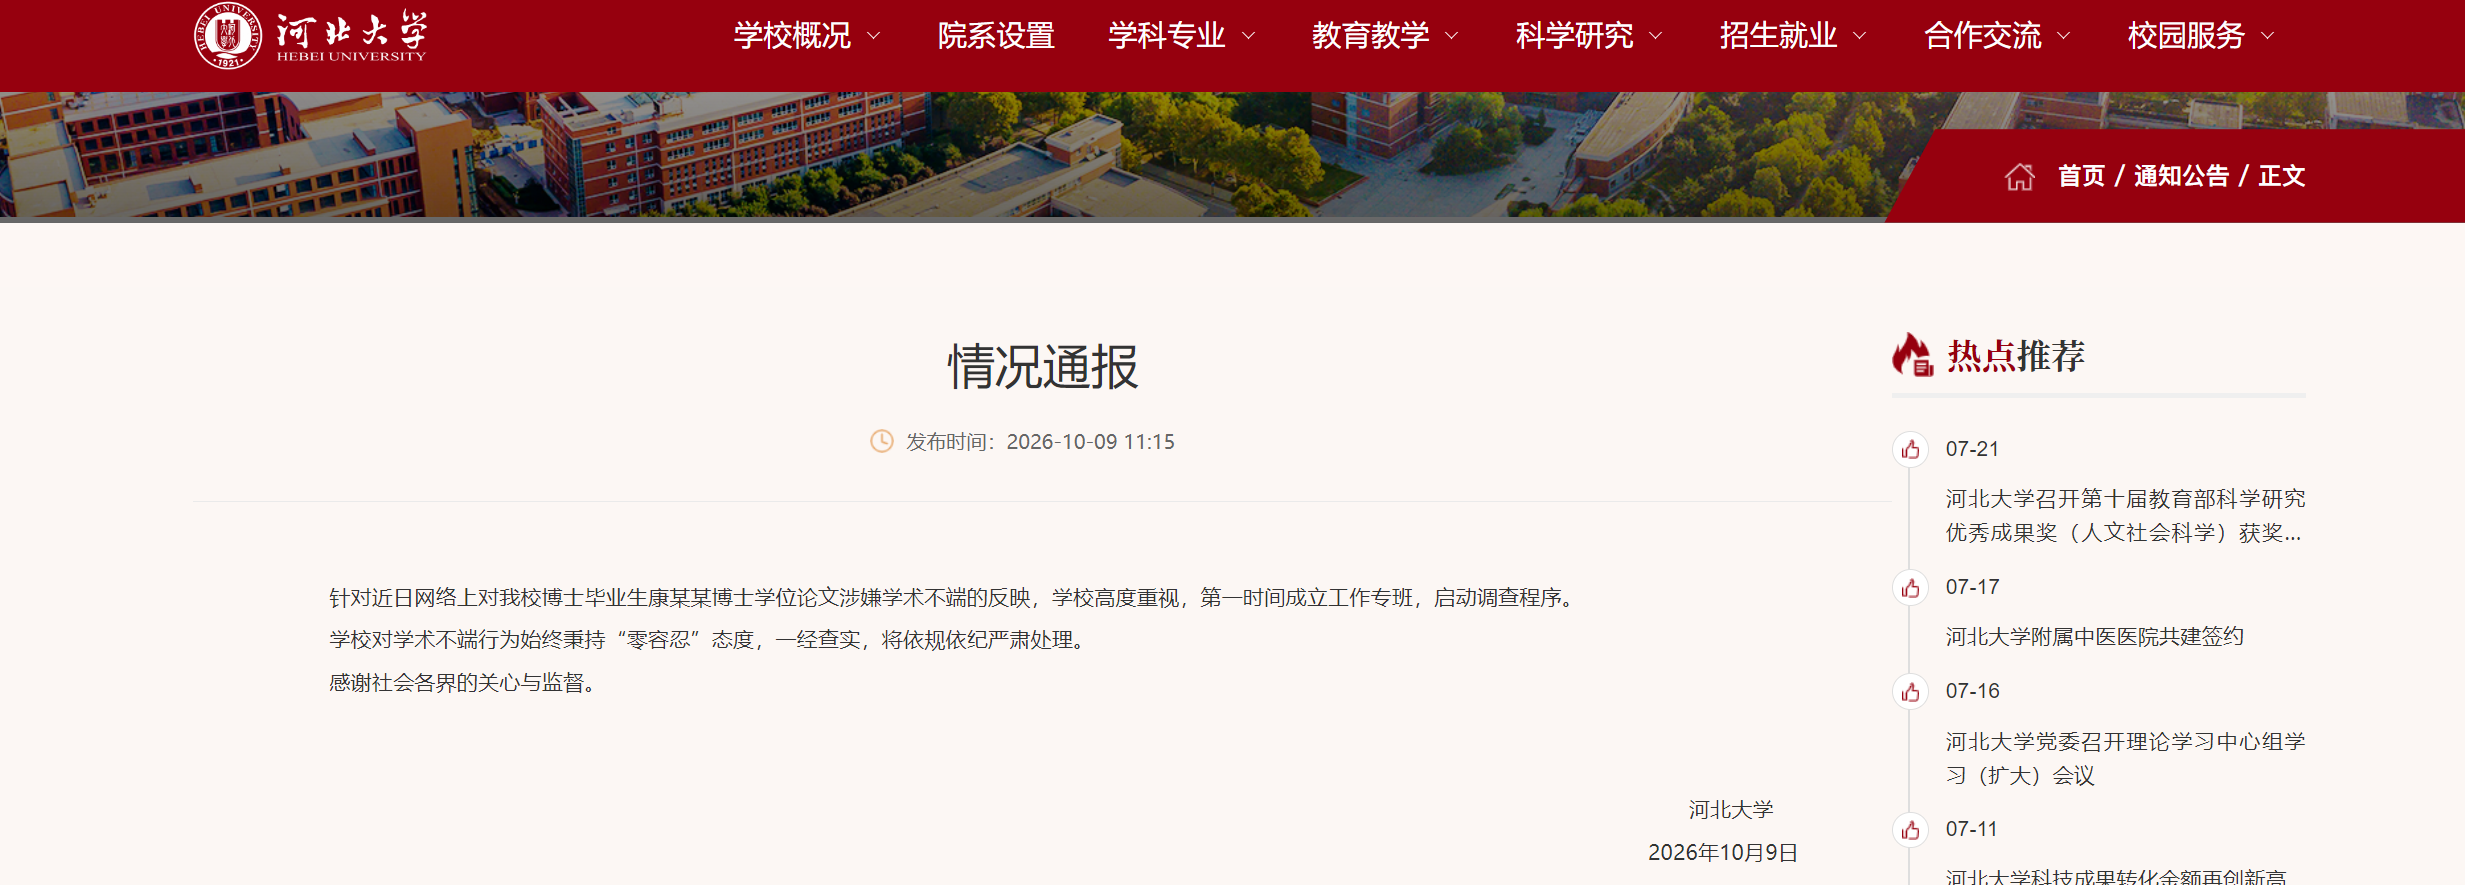Open the 院系设置 menu item
Viewport: 2465px width, 885px height.
996,36
